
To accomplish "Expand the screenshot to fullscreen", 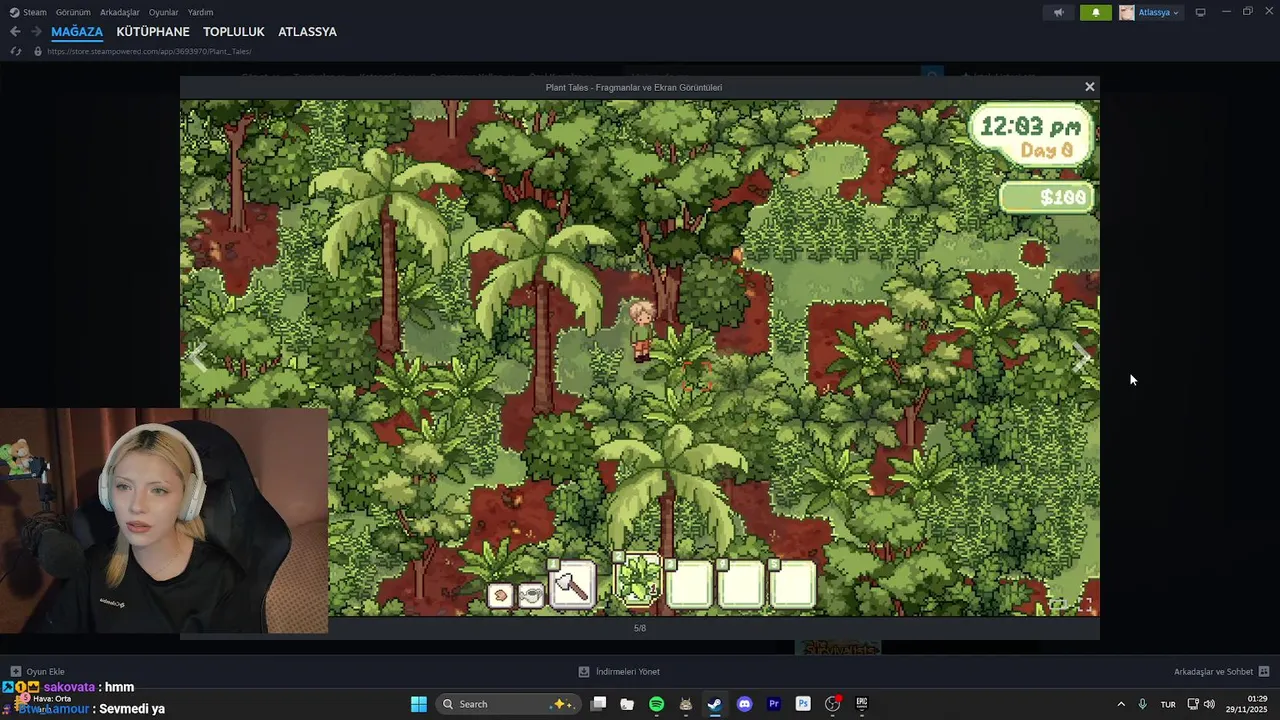I will point(1085,604).
